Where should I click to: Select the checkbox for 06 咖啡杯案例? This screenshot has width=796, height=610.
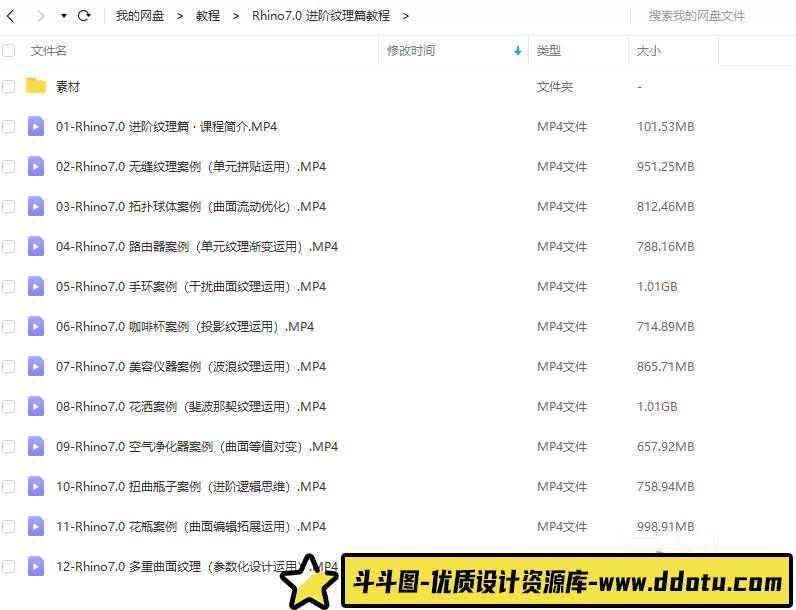[9, 326]
